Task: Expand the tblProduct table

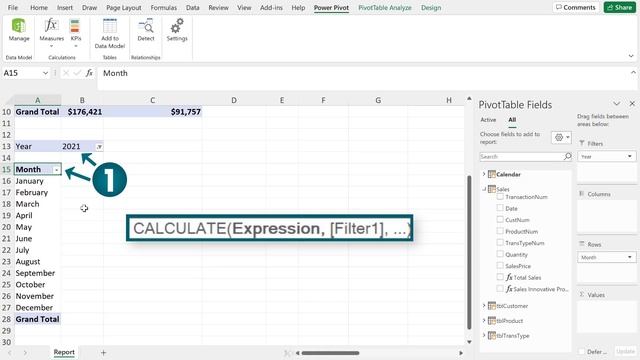Action: click(x=484, y=321)
